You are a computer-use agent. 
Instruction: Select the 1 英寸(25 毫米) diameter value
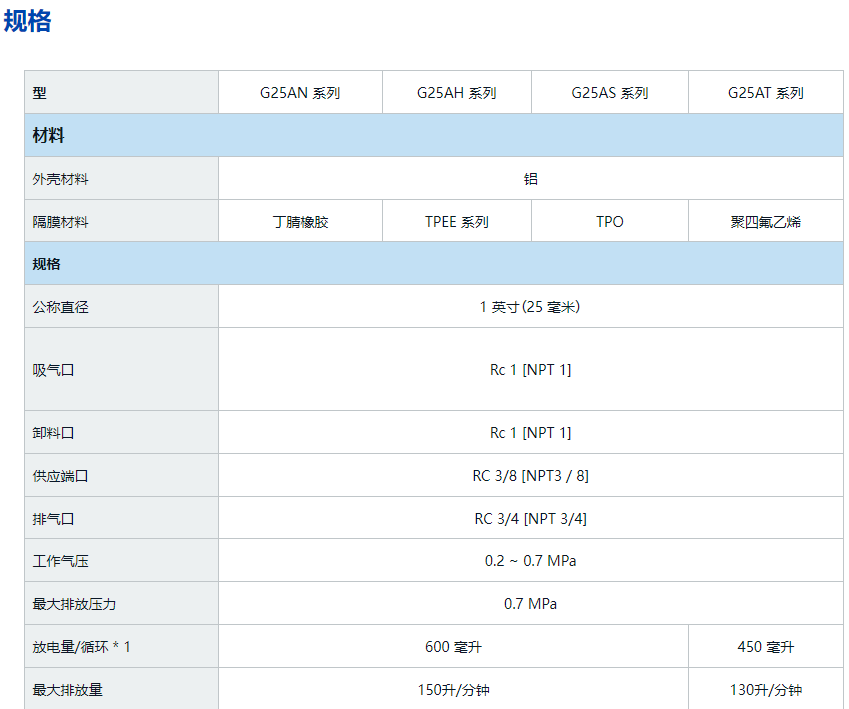click(530, 307)
